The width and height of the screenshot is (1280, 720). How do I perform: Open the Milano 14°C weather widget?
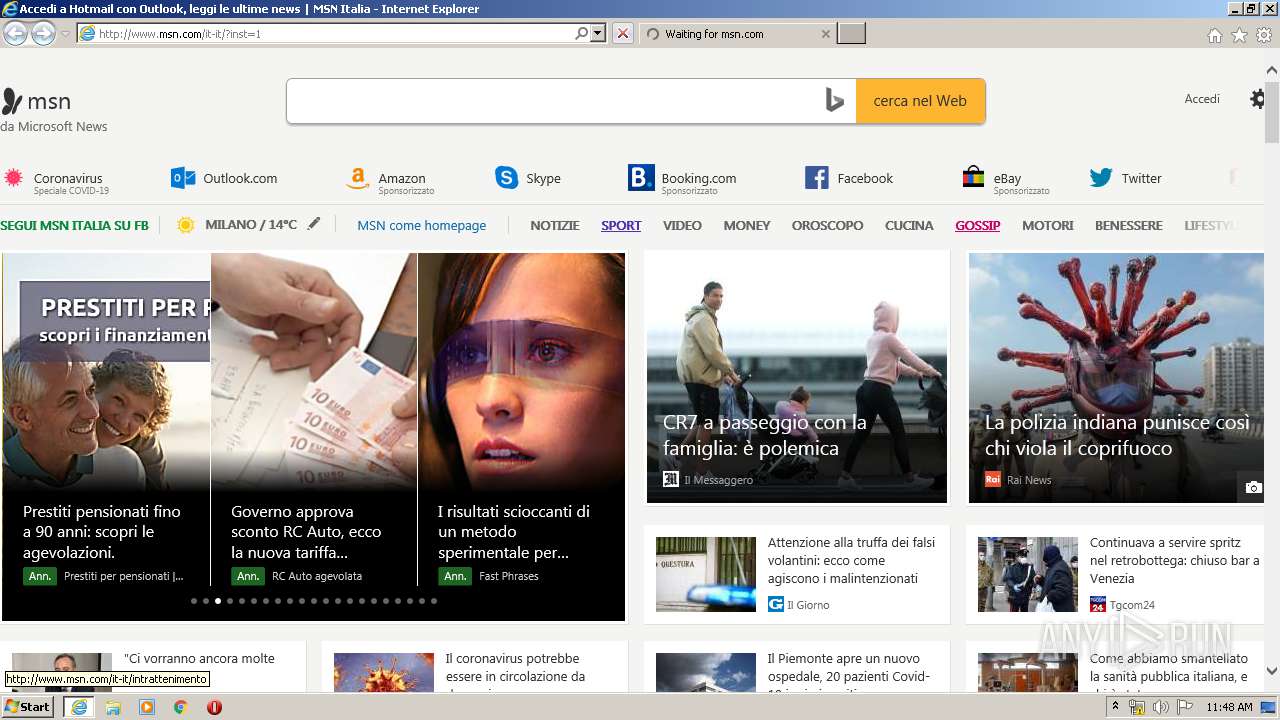236,225
